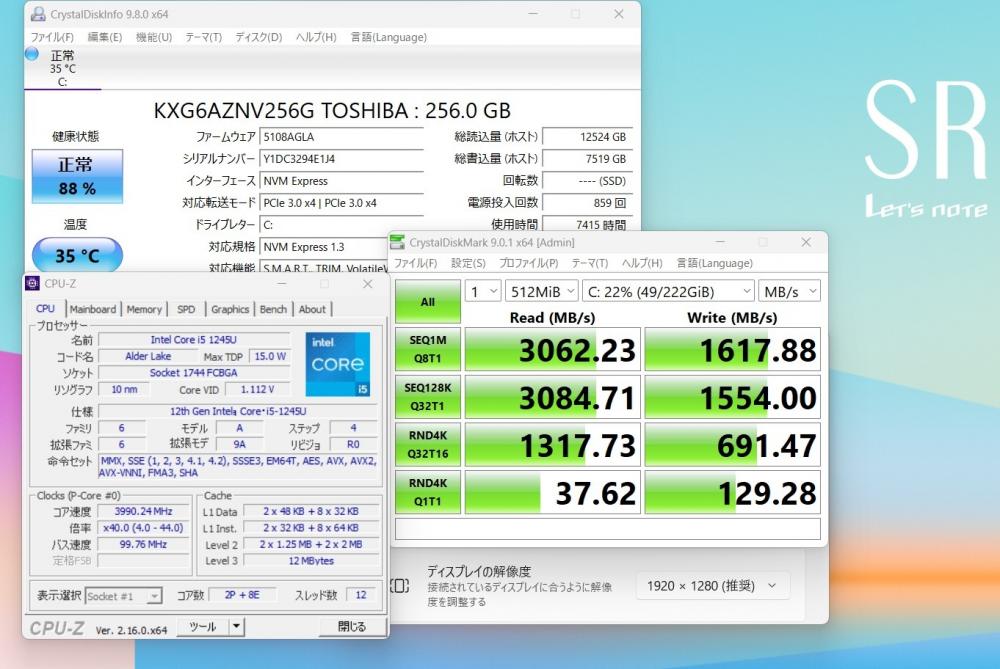The width and height of the screenshot is (1000, 669).
Task: Click the 35 °C temperature button
Action: coord(77,255)
